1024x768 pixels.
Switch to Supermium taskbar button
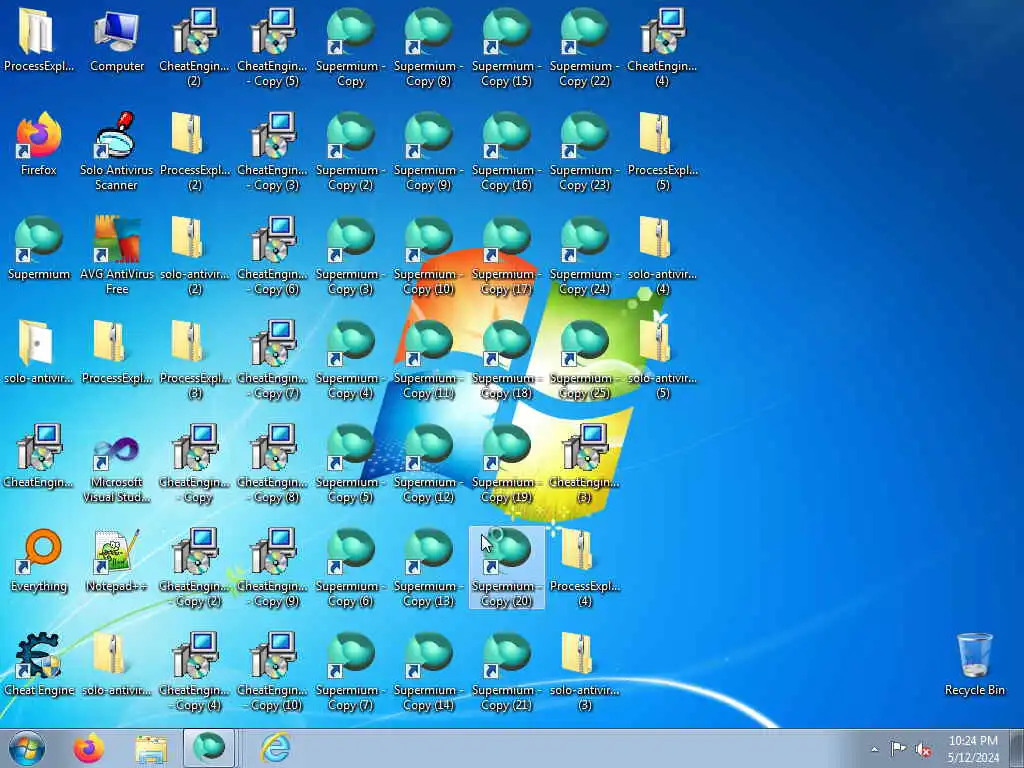click(209, 748)
